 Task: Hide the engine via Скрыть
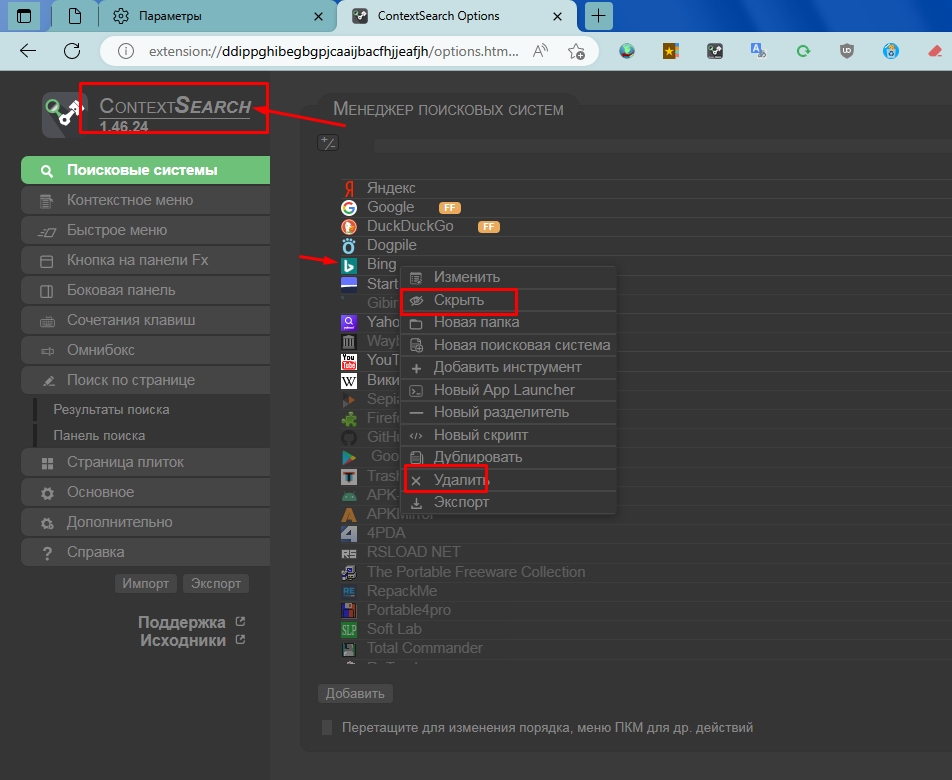(458, 300)
